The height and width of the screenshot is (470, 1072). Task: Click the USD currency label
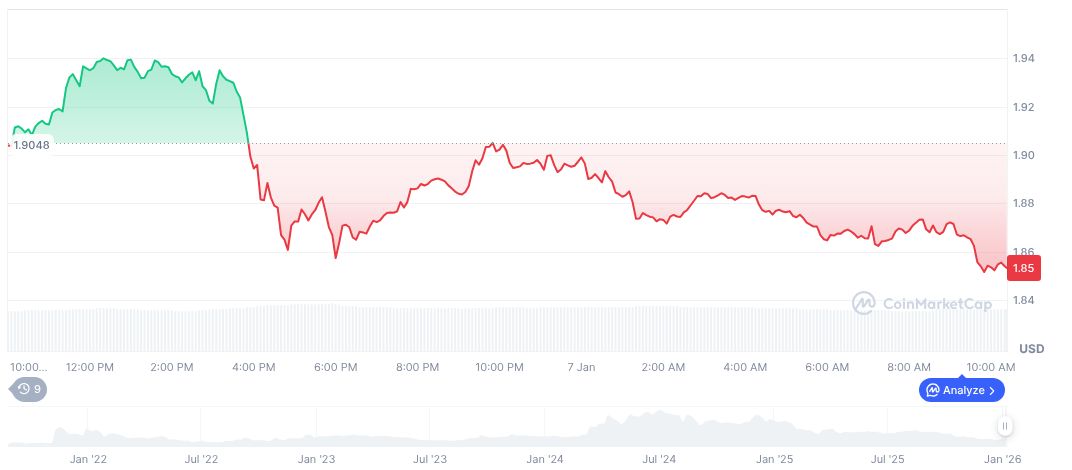coord(1031,348)
